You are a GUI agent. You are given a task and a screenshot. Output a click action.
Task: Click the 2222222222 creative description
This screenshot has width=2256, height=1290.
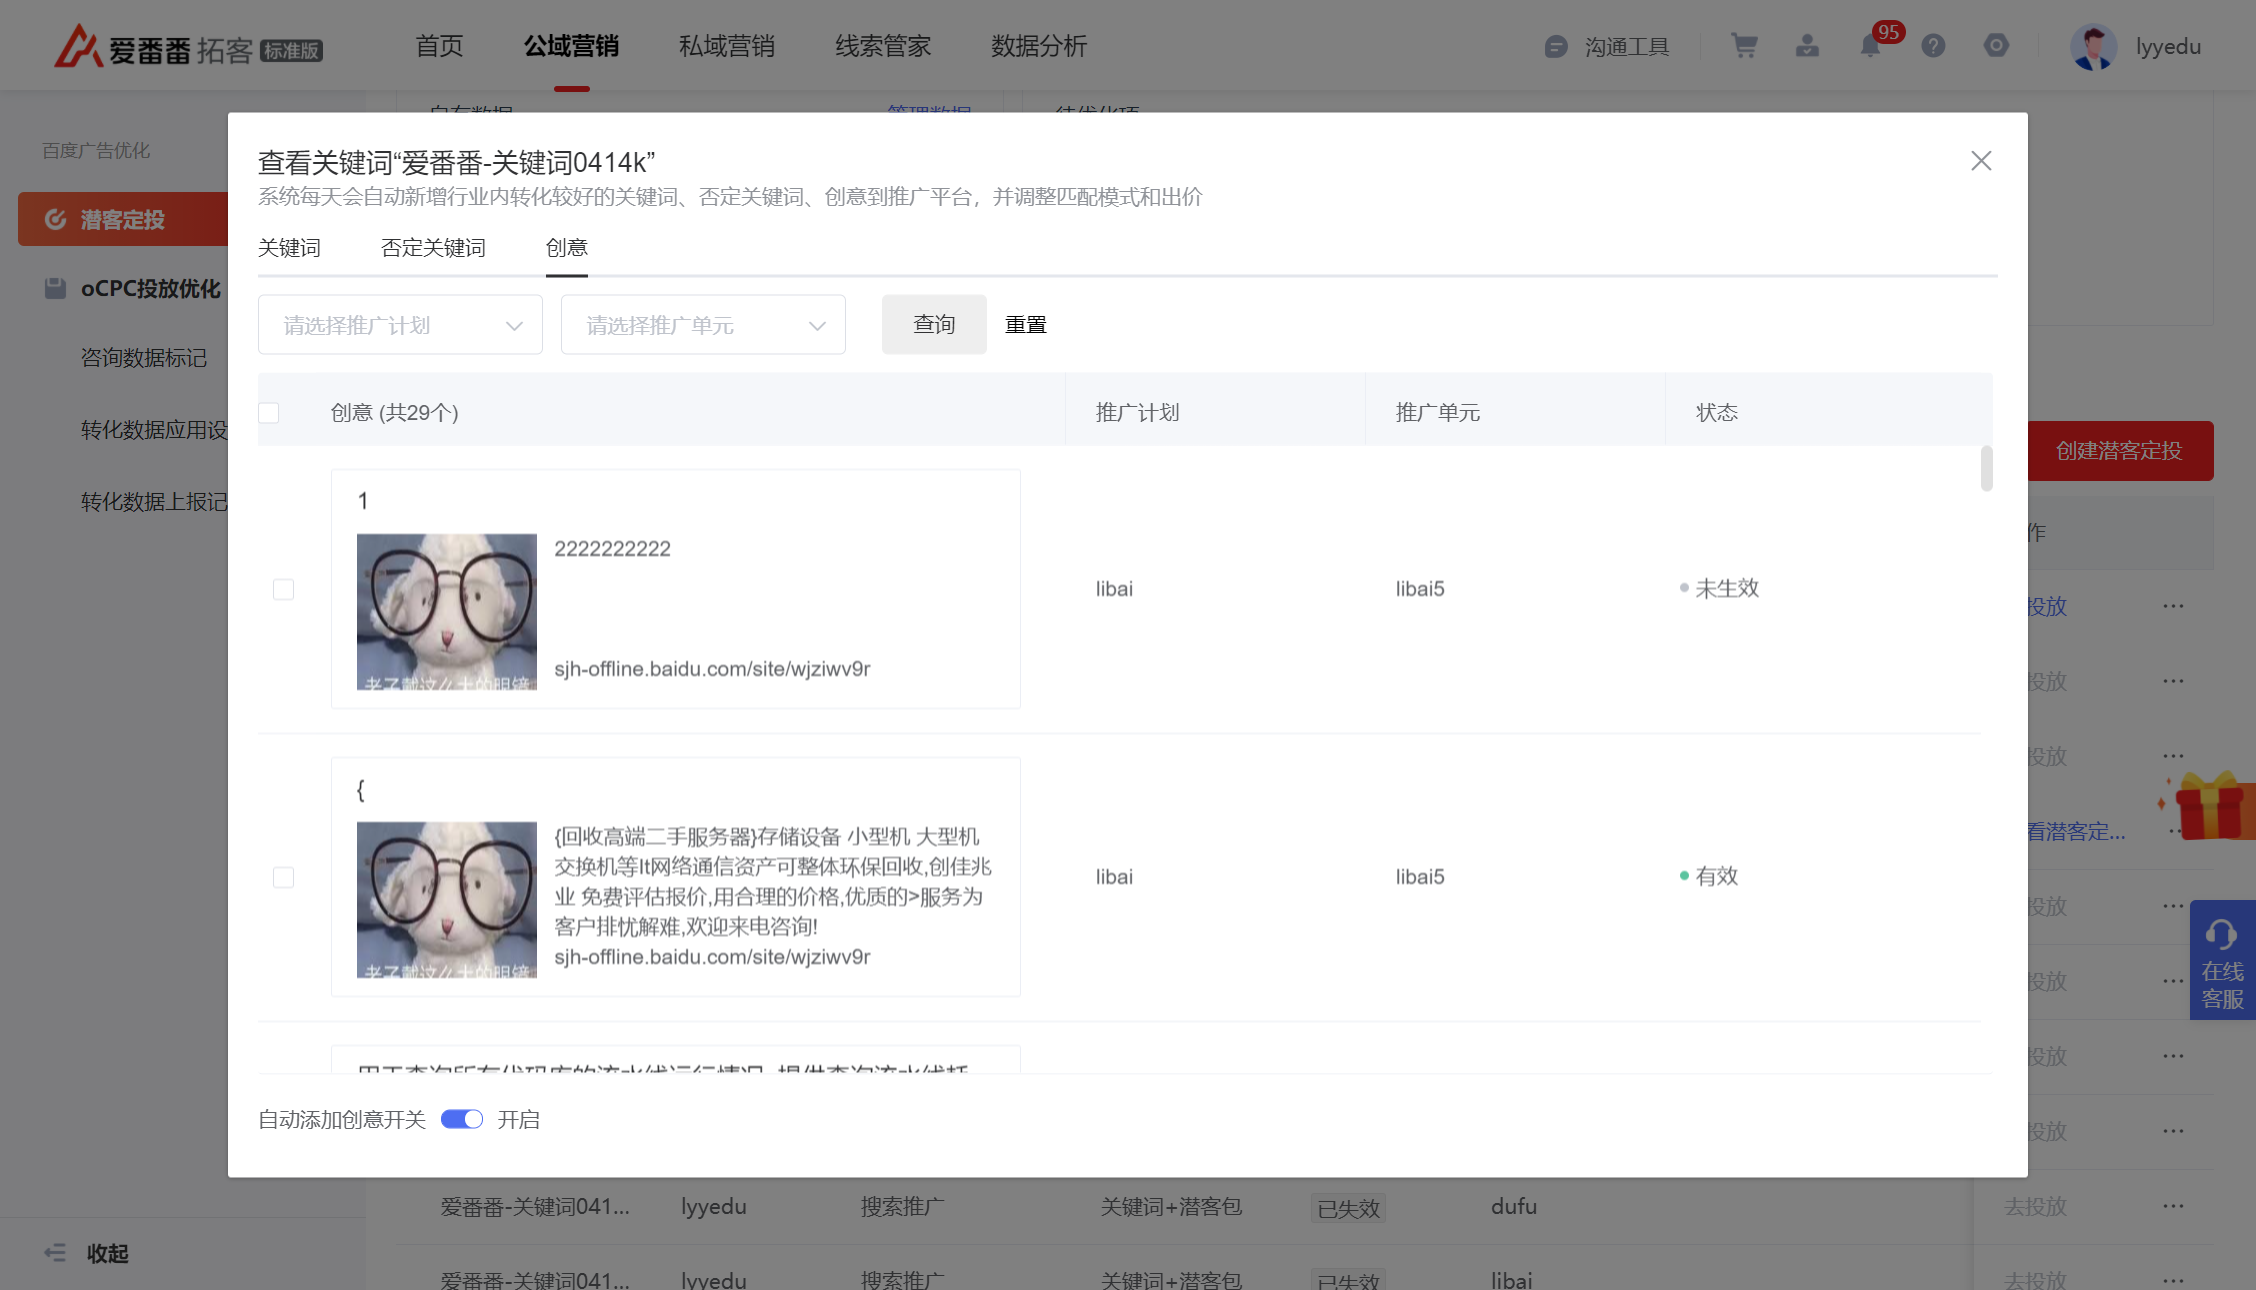(613, 549)
